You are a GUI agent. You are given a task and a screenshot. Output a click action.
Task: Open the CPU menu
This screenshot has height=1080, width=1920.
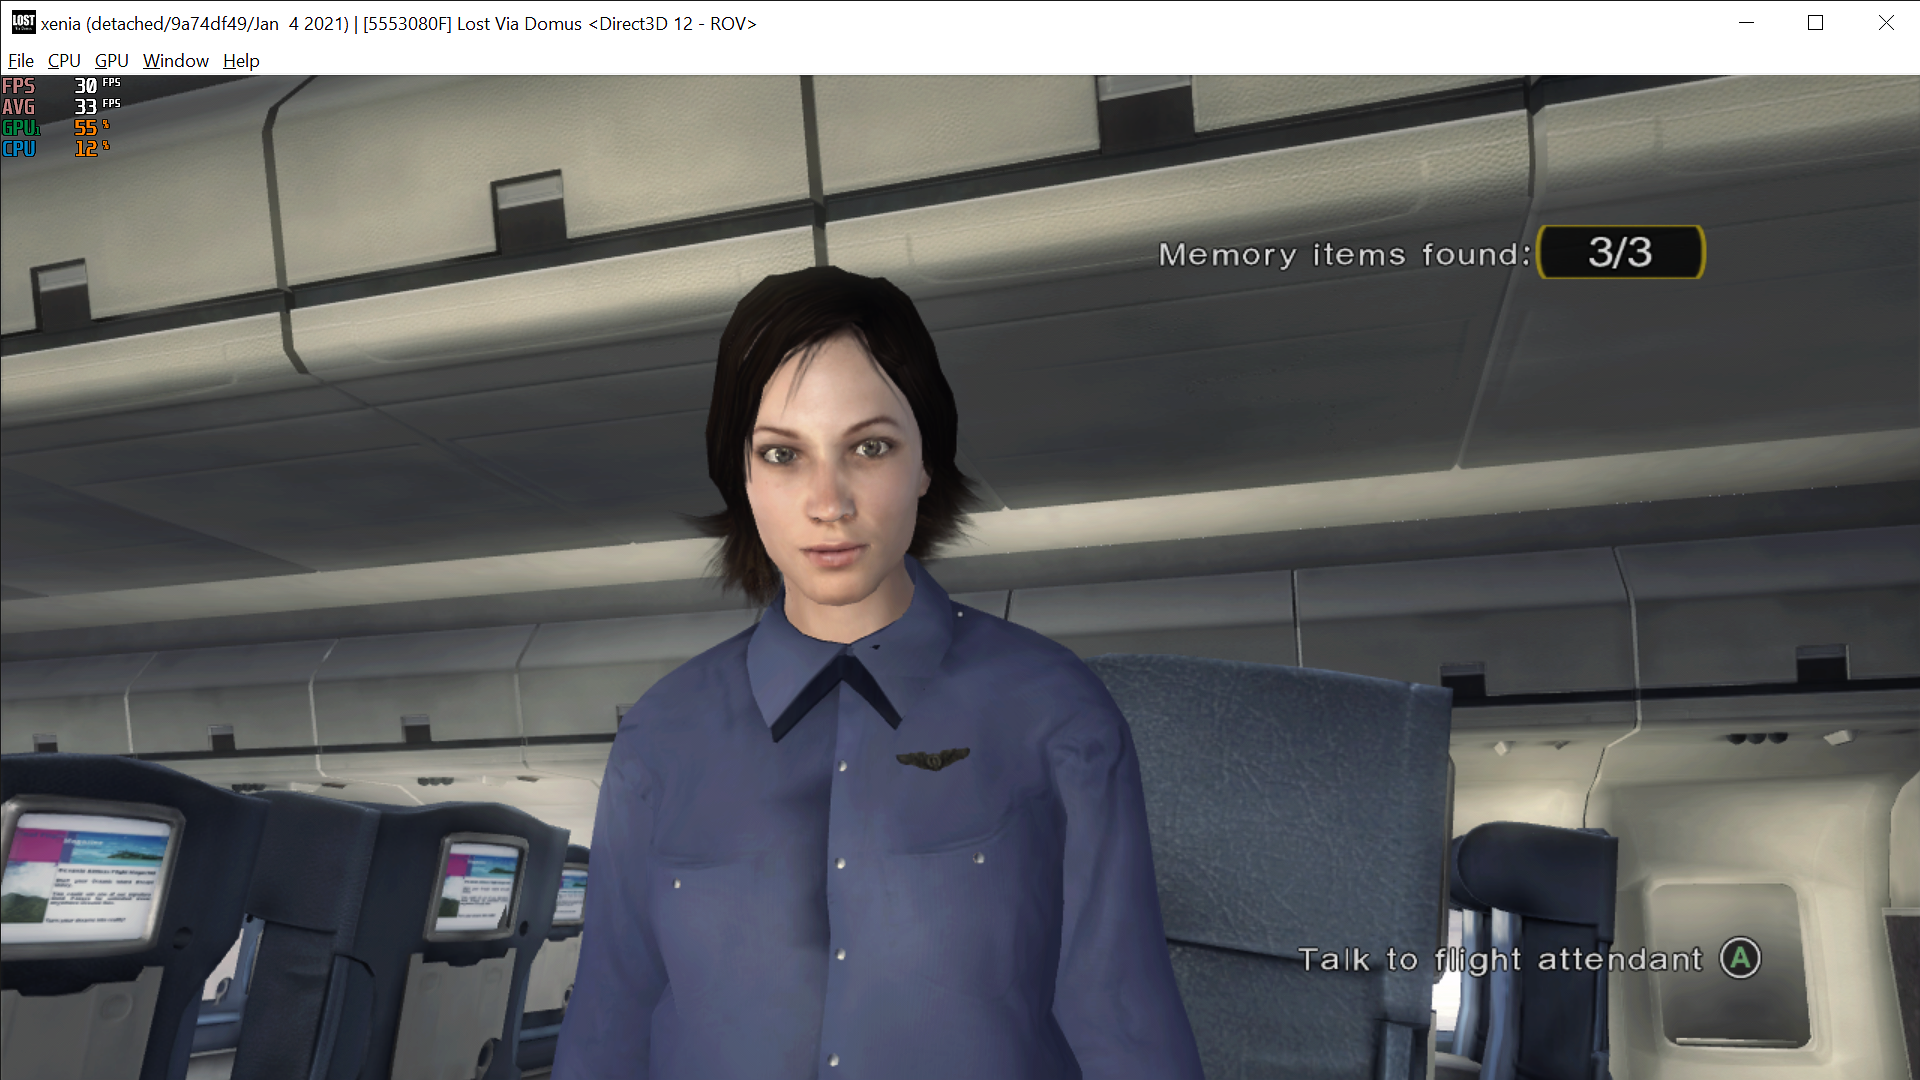pyautogui.click(x=63, y=61)
